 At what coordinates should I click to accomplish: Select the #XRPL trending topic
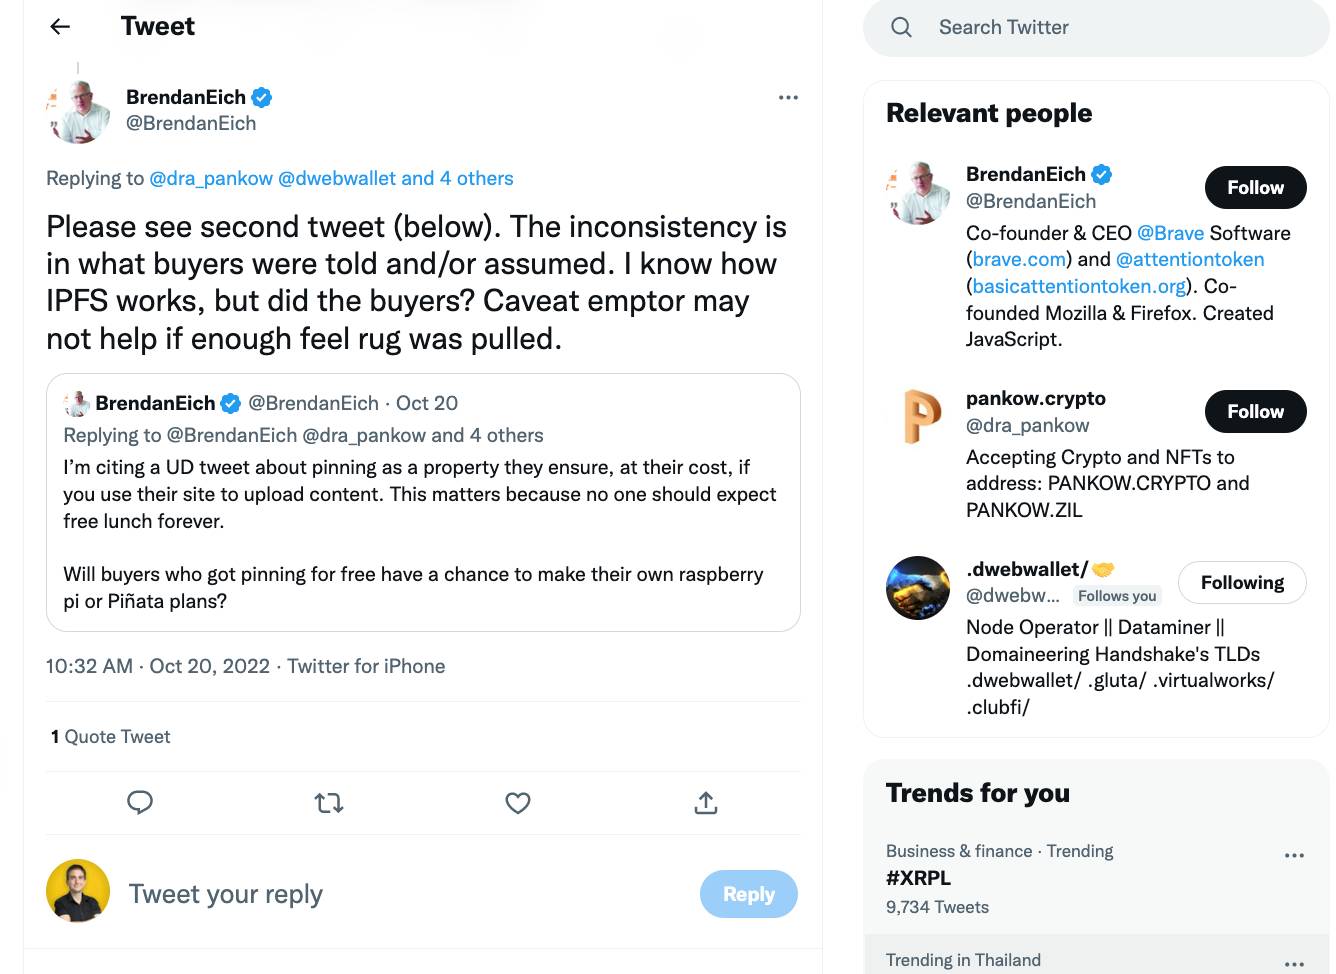(919, 877)
